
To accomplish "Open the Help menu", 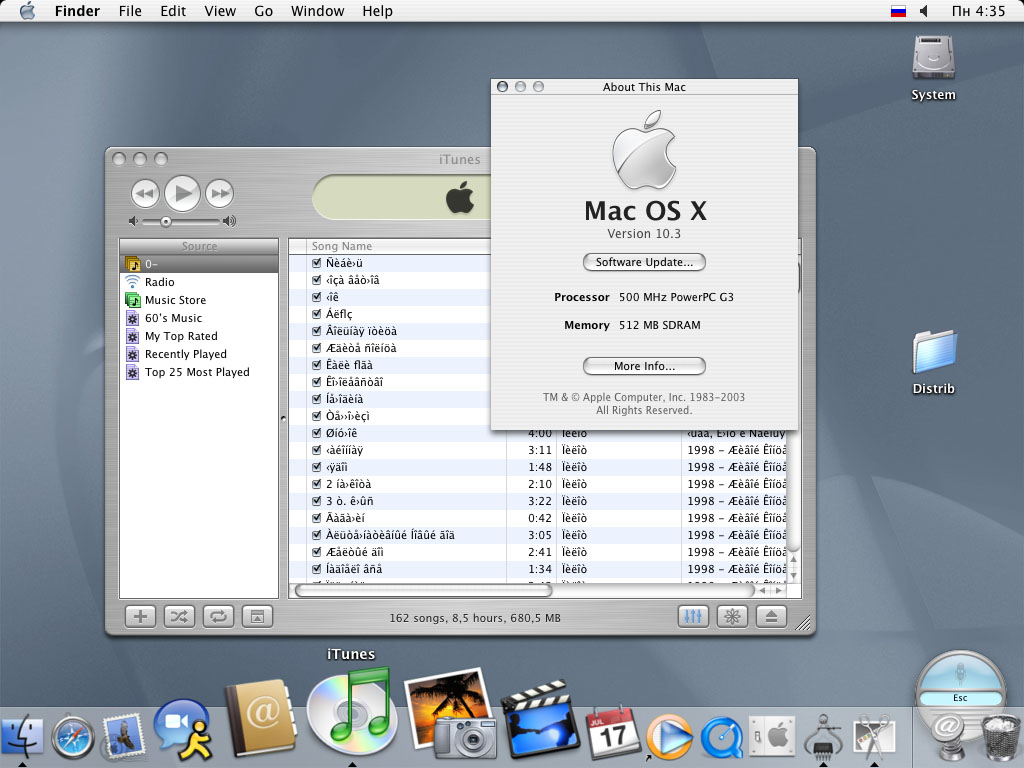I will 377,11.
